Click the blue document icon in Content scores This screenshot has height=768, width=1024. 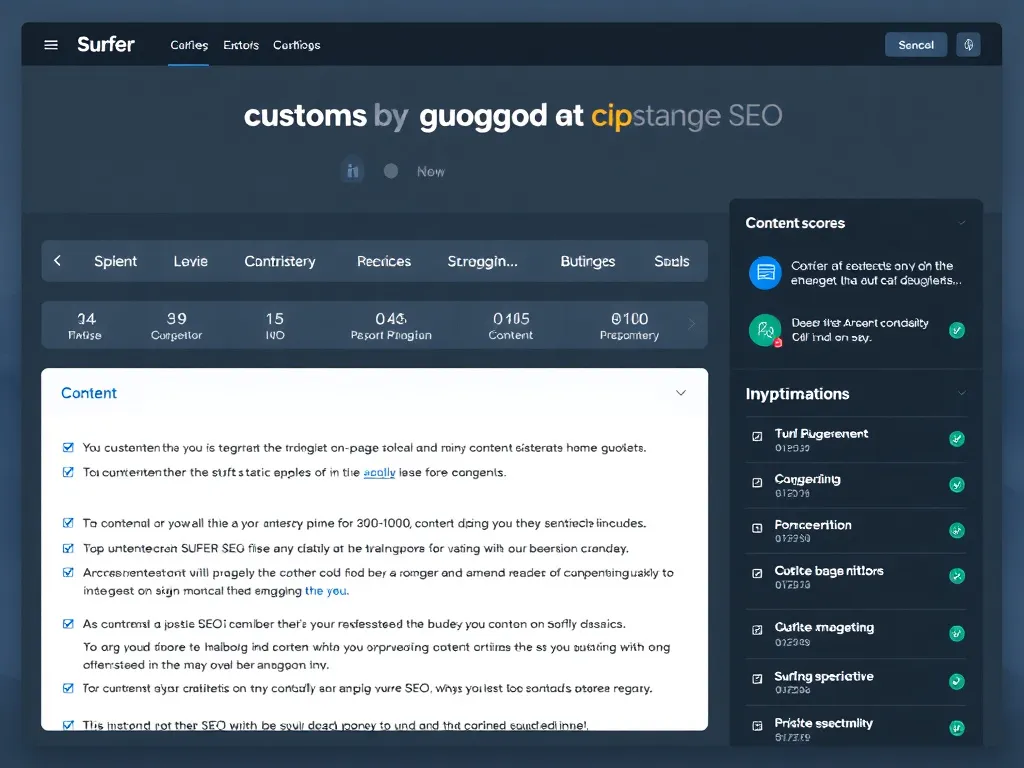[x=765, y=273]
